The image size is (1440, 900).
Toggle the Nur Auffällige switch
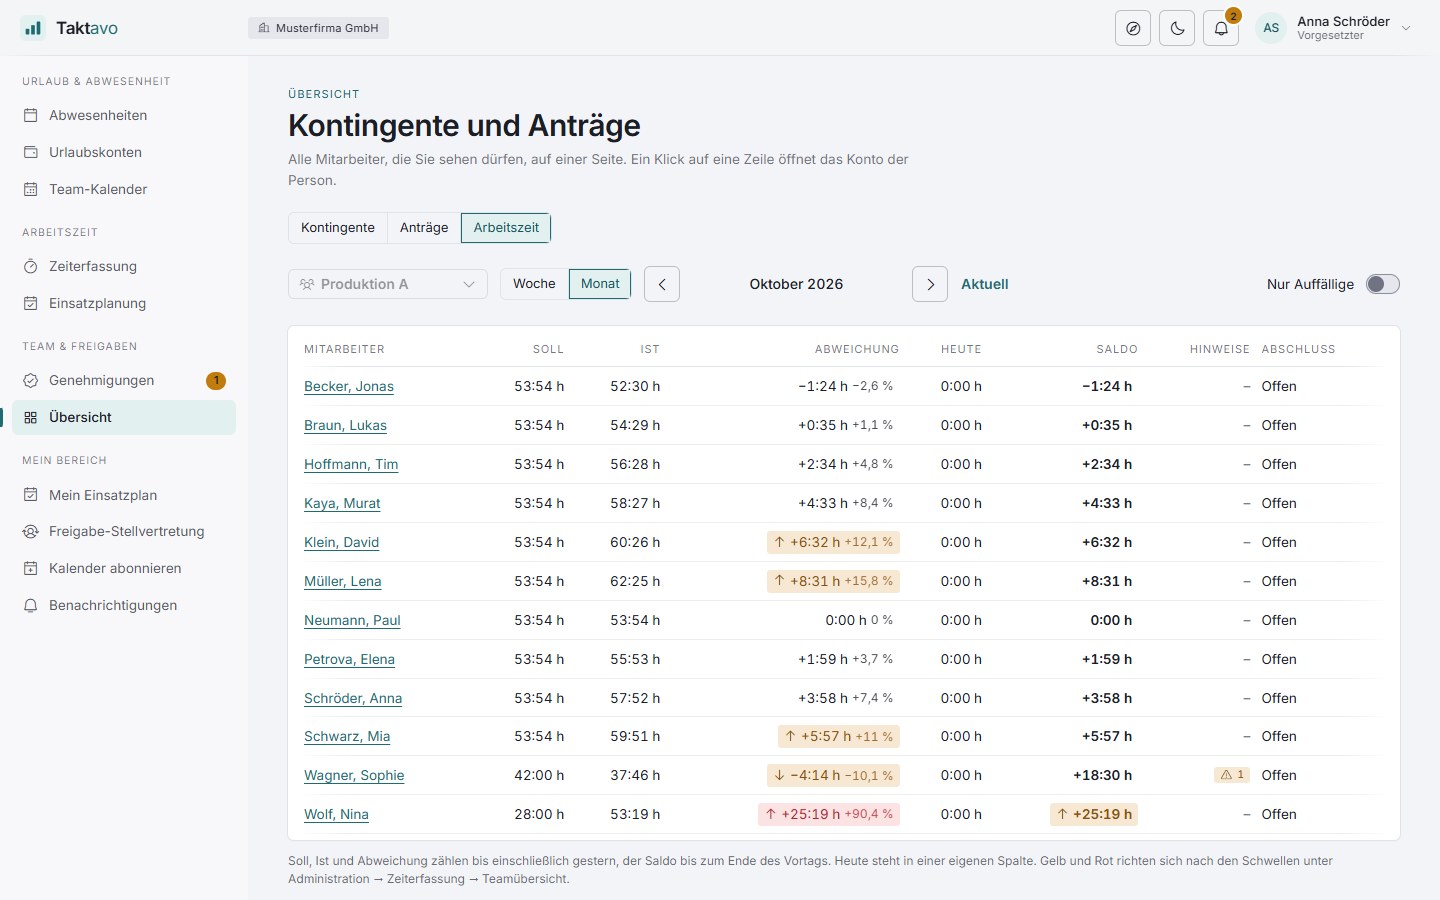point(1383,284)
